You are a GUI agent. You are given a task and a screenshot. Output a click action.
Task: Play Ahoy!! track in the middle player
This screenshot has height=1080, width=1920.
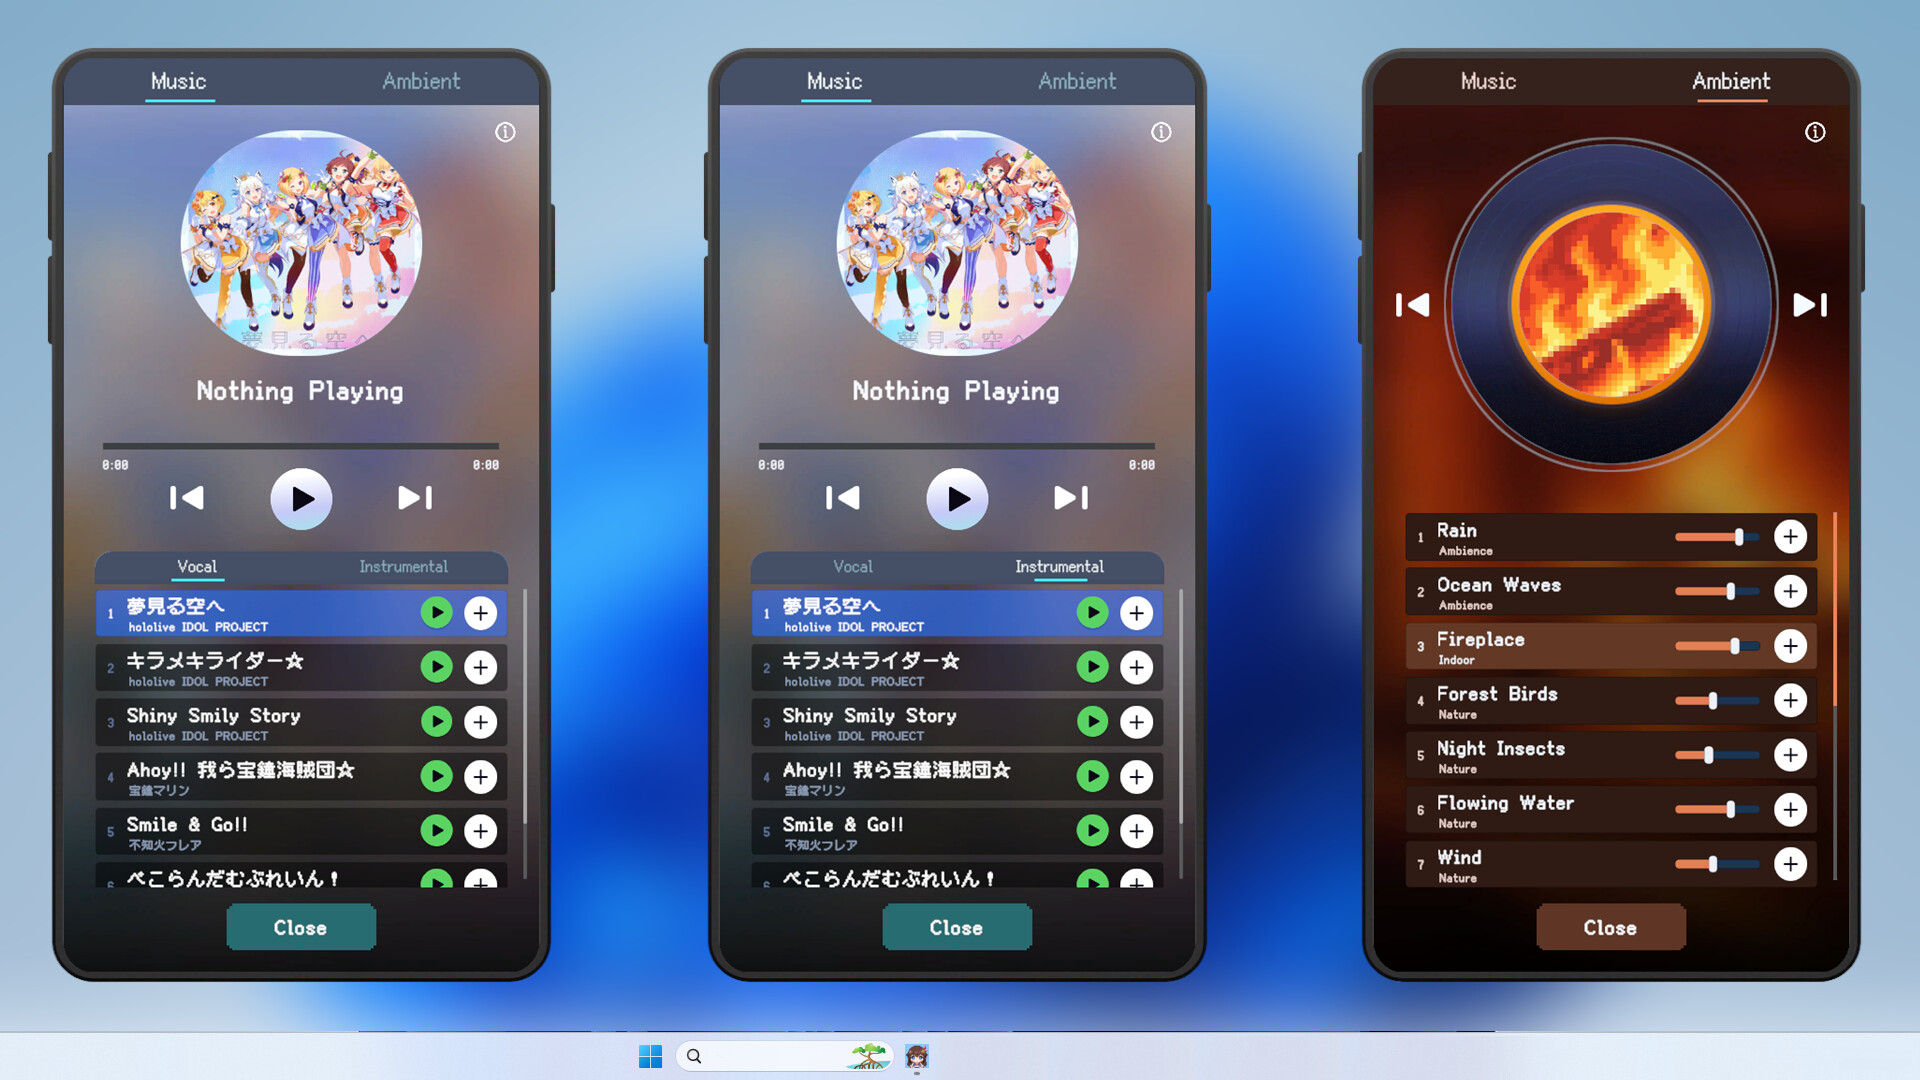1092,776
